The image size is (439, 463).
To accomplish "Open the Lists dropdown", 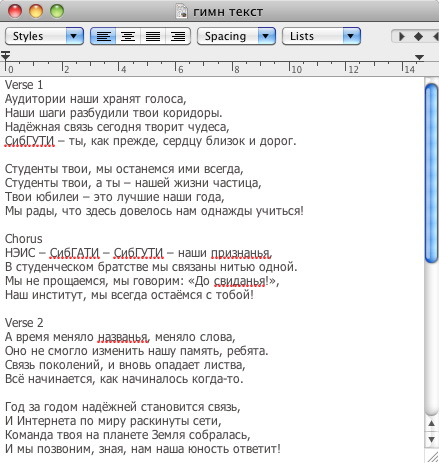I will pos(321,36).
